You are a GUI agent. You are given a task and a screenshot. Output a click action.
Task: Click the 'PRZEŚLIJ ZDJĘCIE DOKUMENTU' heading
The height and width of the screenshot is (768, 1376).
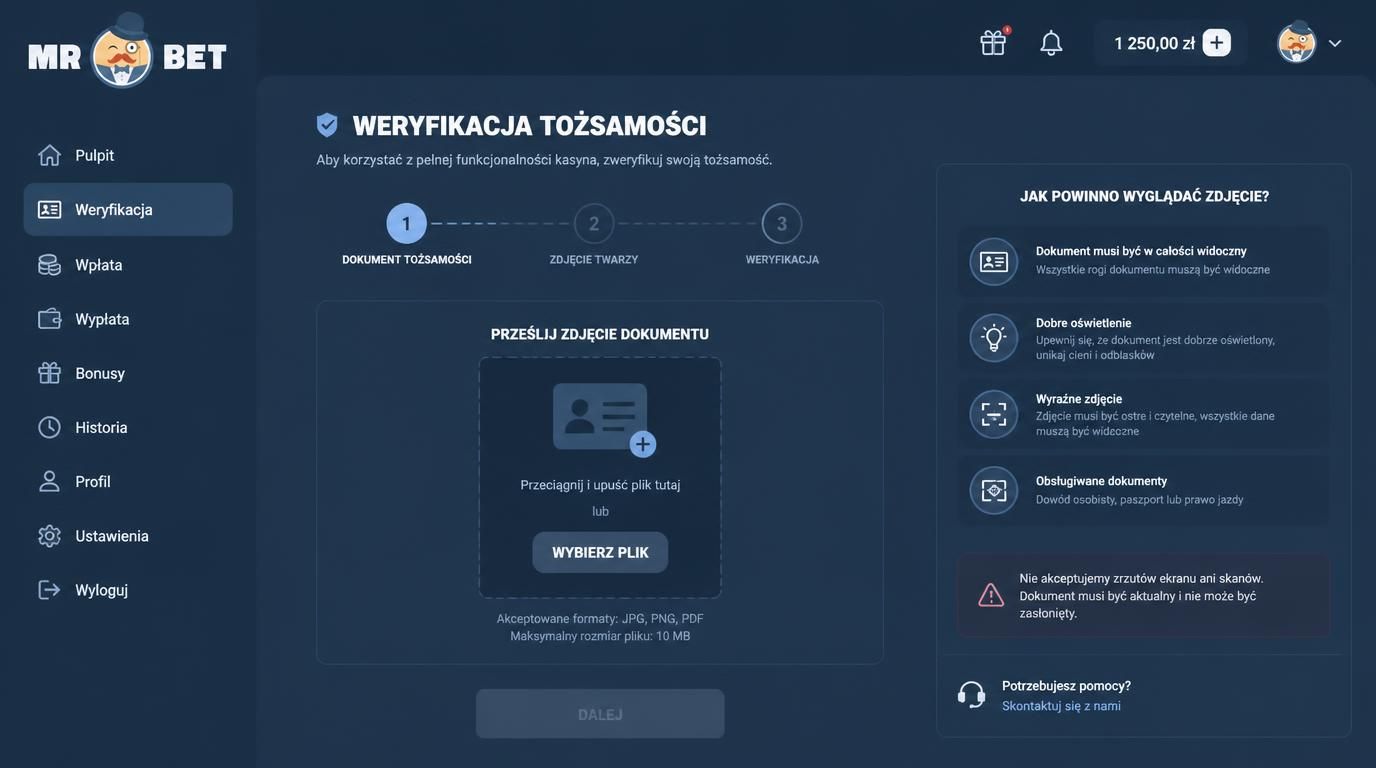tap(600, 334)
